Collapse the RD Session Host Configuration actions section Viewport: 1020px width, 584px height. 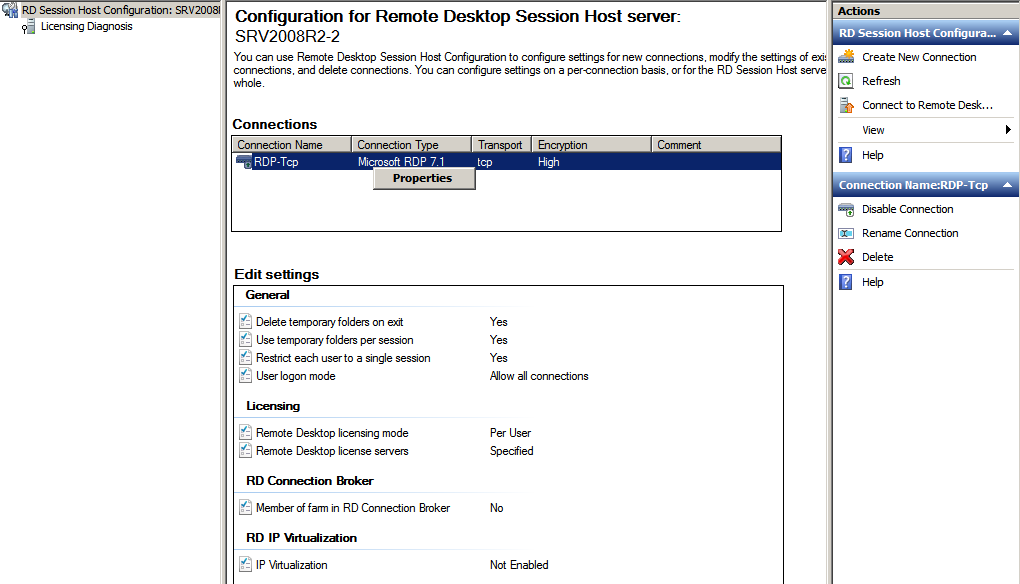click(1007, 33)
